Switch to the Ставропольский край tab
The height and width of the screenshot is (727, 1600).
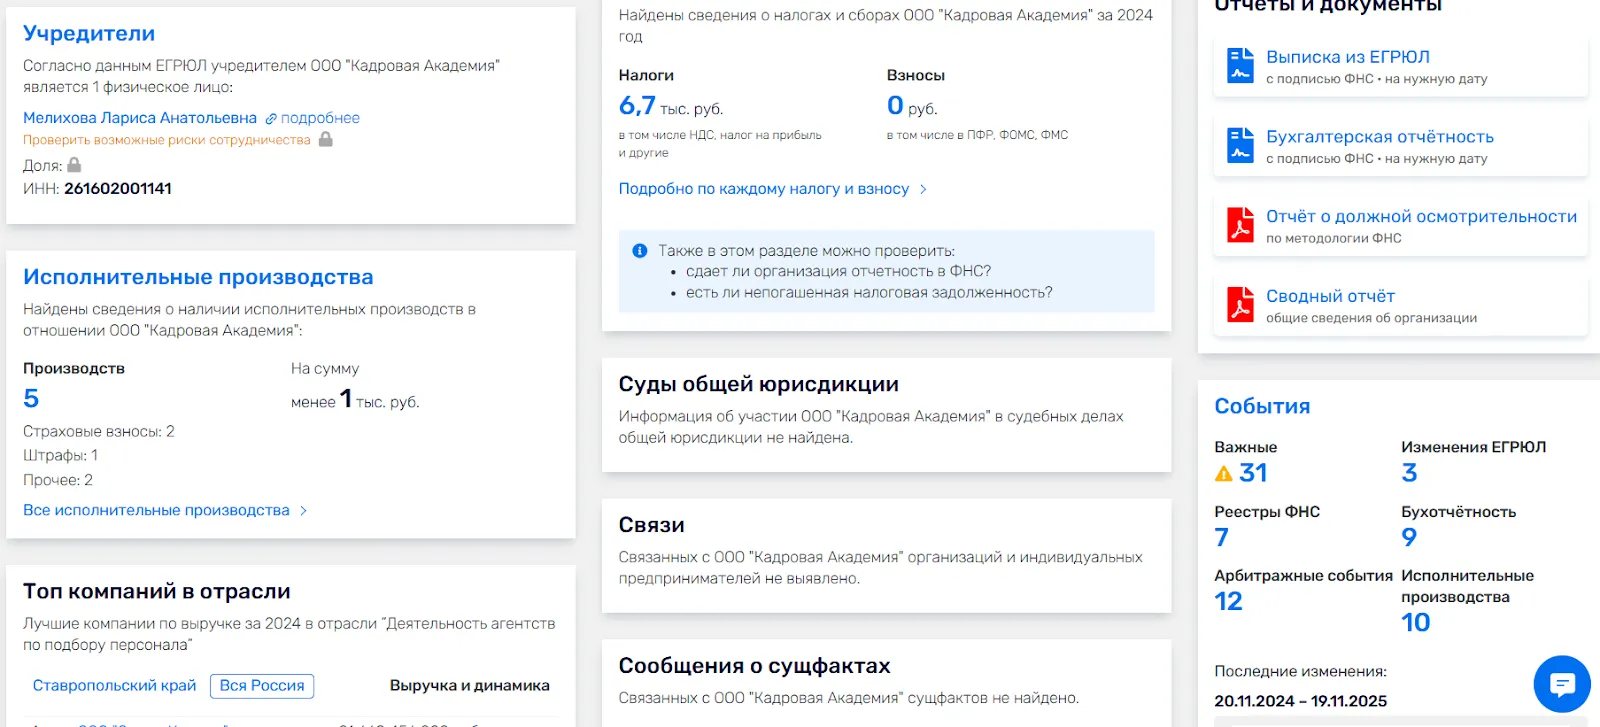tap(114, 686)
